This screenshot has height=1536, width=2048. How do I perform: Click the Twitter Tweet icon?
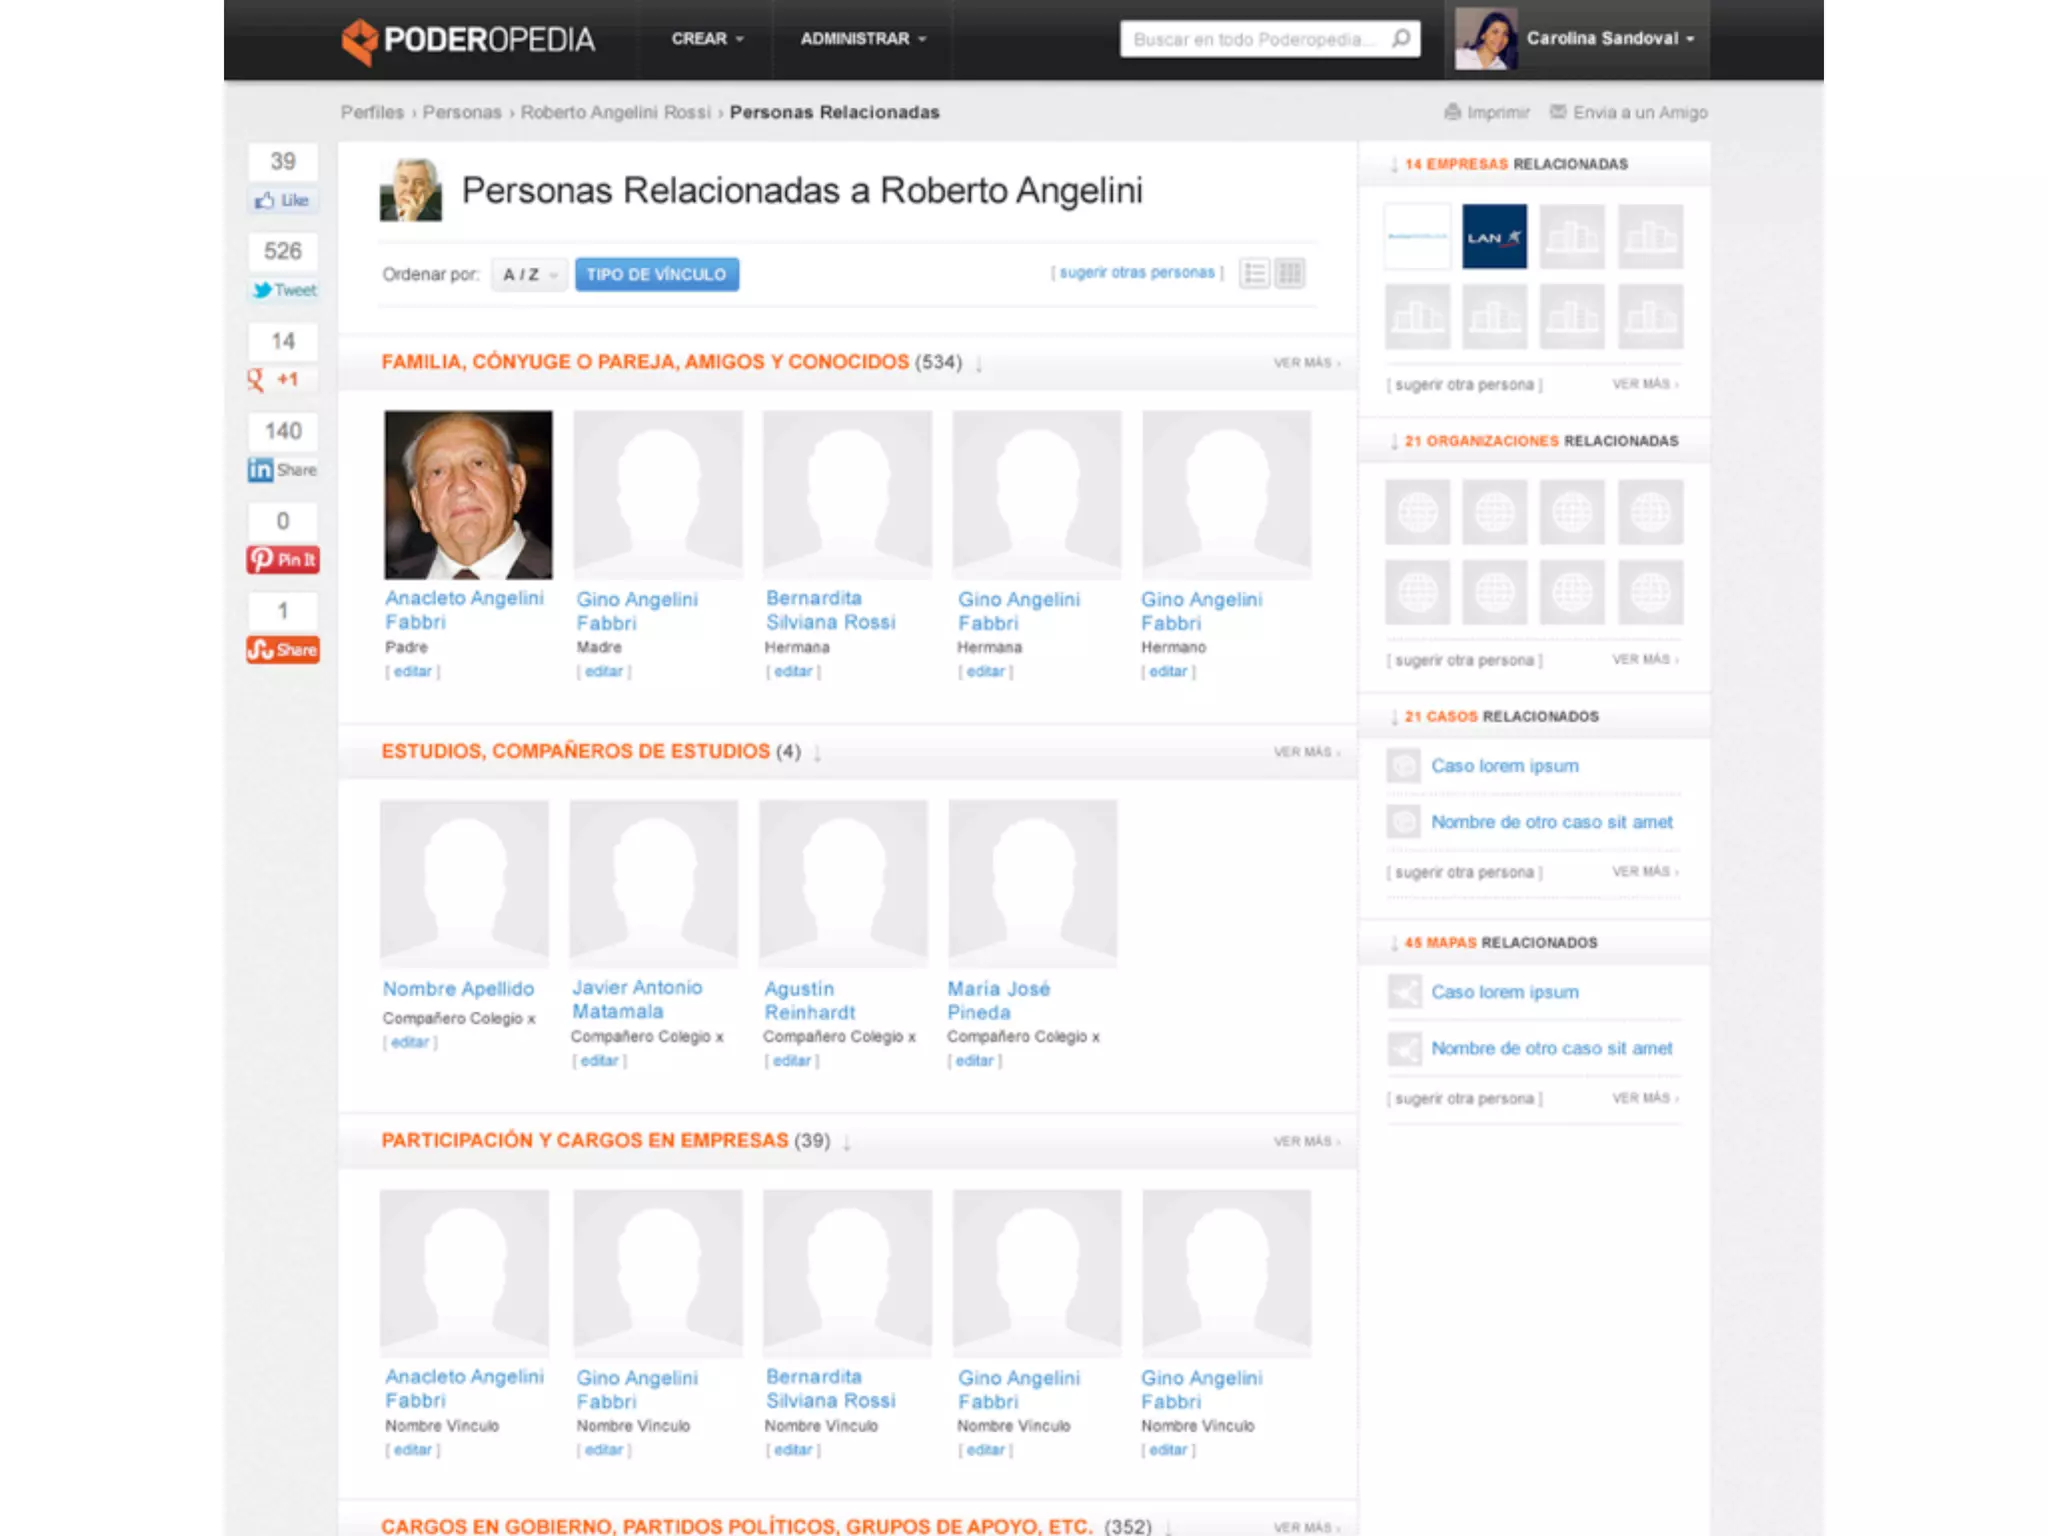pos(262,290)
